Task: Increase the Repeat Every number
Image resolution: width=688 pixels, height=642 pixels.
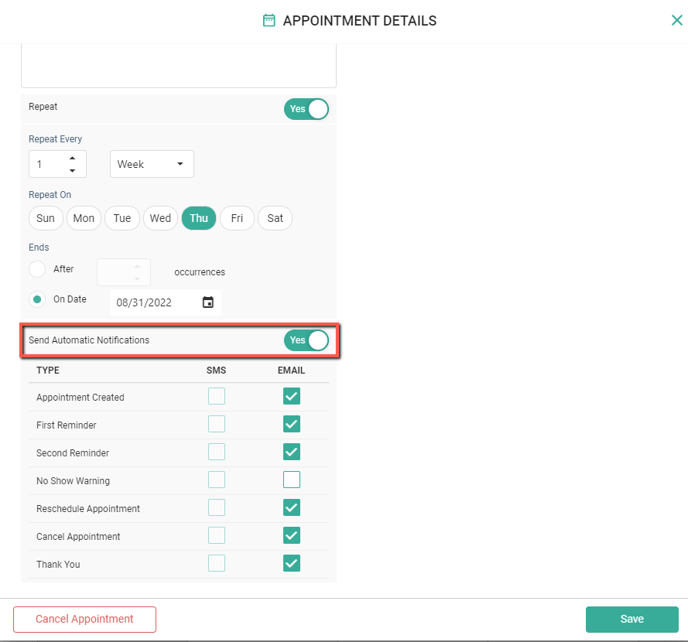Action: pyautogui.click(x=72, y=158)
